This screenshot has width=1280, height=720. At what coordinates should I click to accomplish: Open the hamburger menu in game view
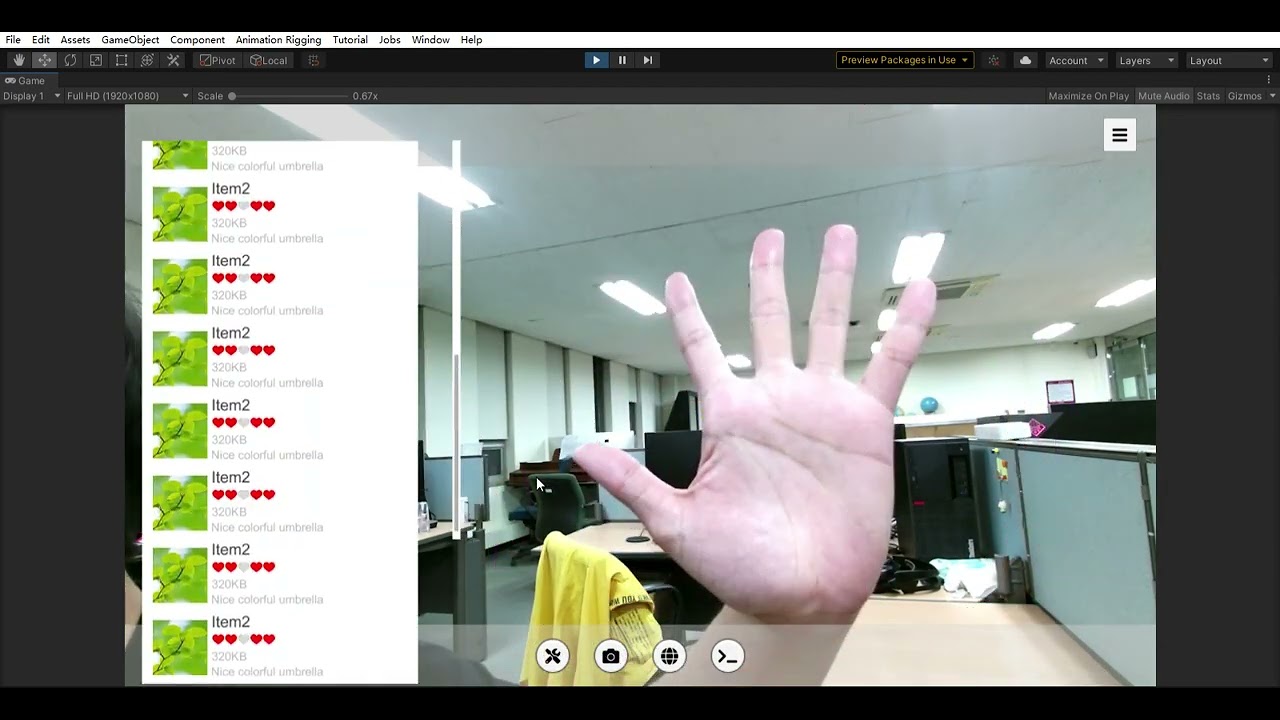pyautogui.click(x=1120, y=135)
